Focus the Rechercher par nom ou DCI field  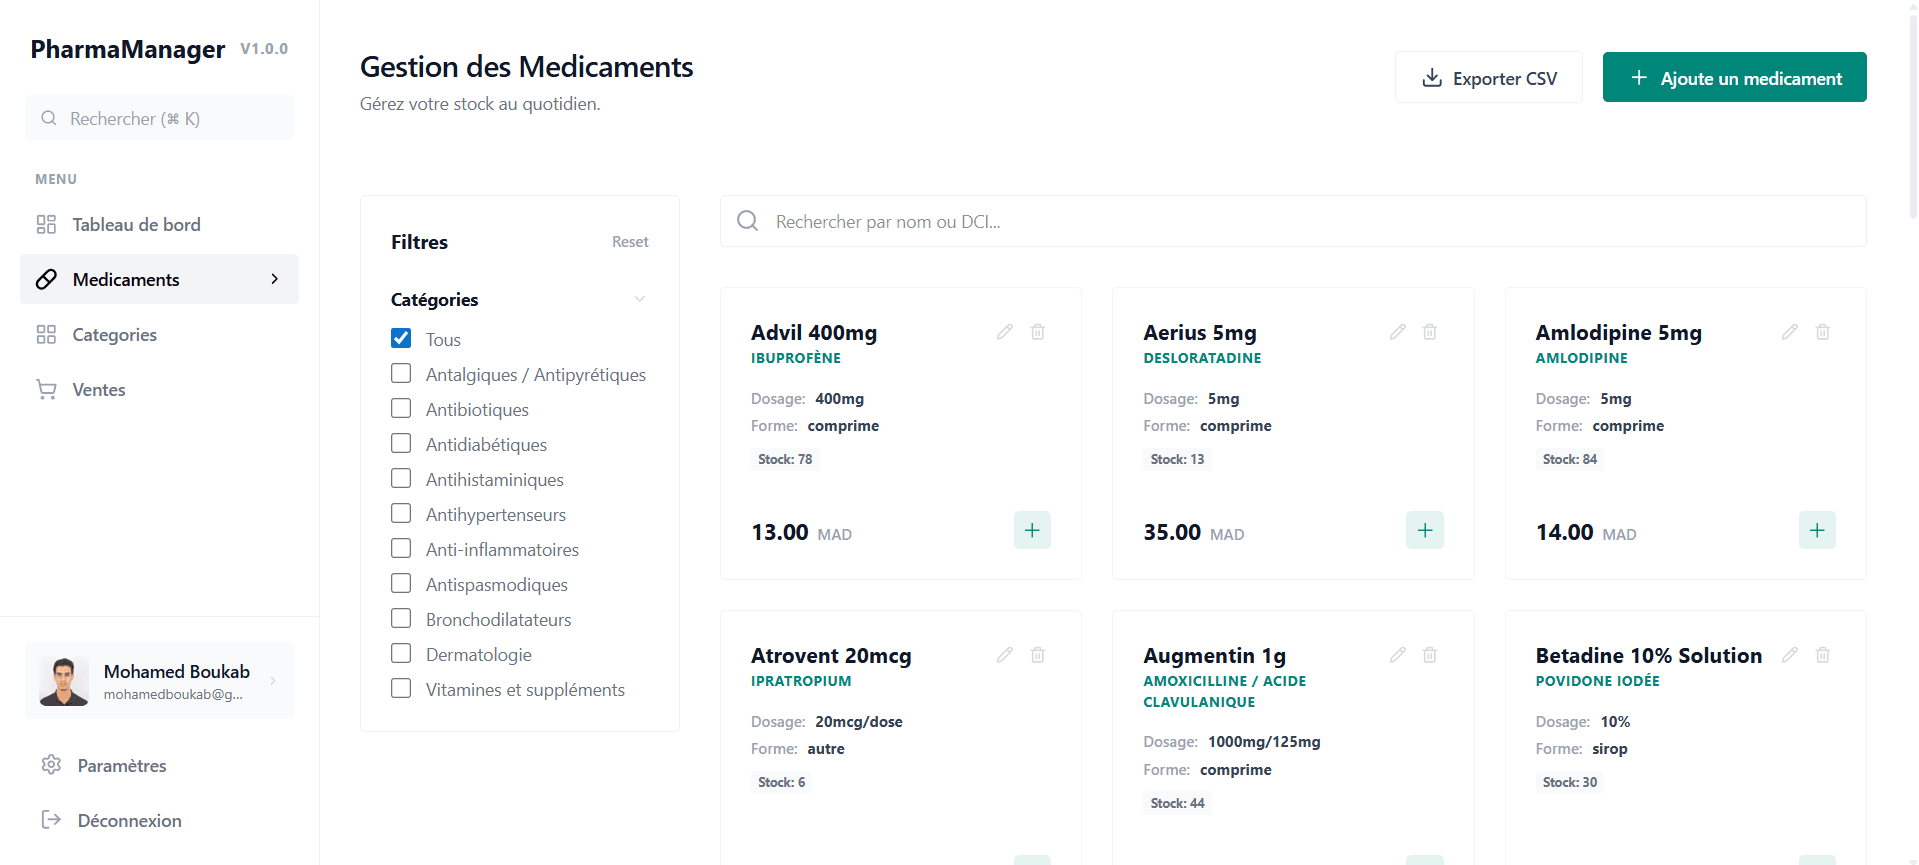click(x=1293, y=221)
